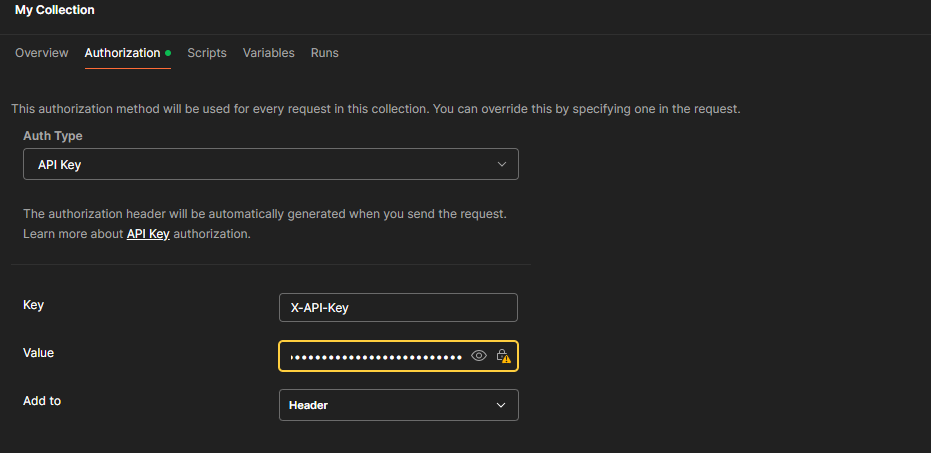Click the Add to label

(42, 401)
